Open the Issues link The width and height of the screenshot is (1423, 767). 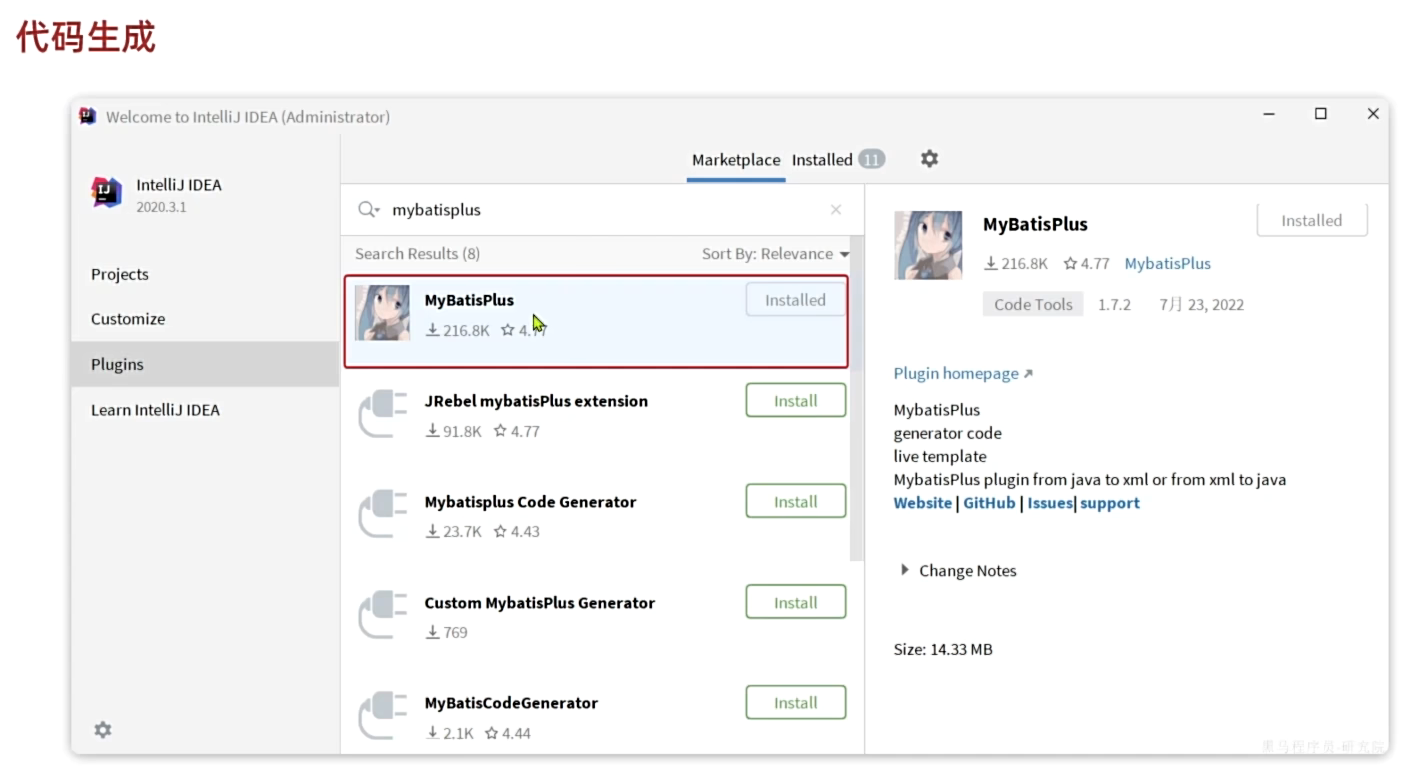click(x=1050, y=503)
